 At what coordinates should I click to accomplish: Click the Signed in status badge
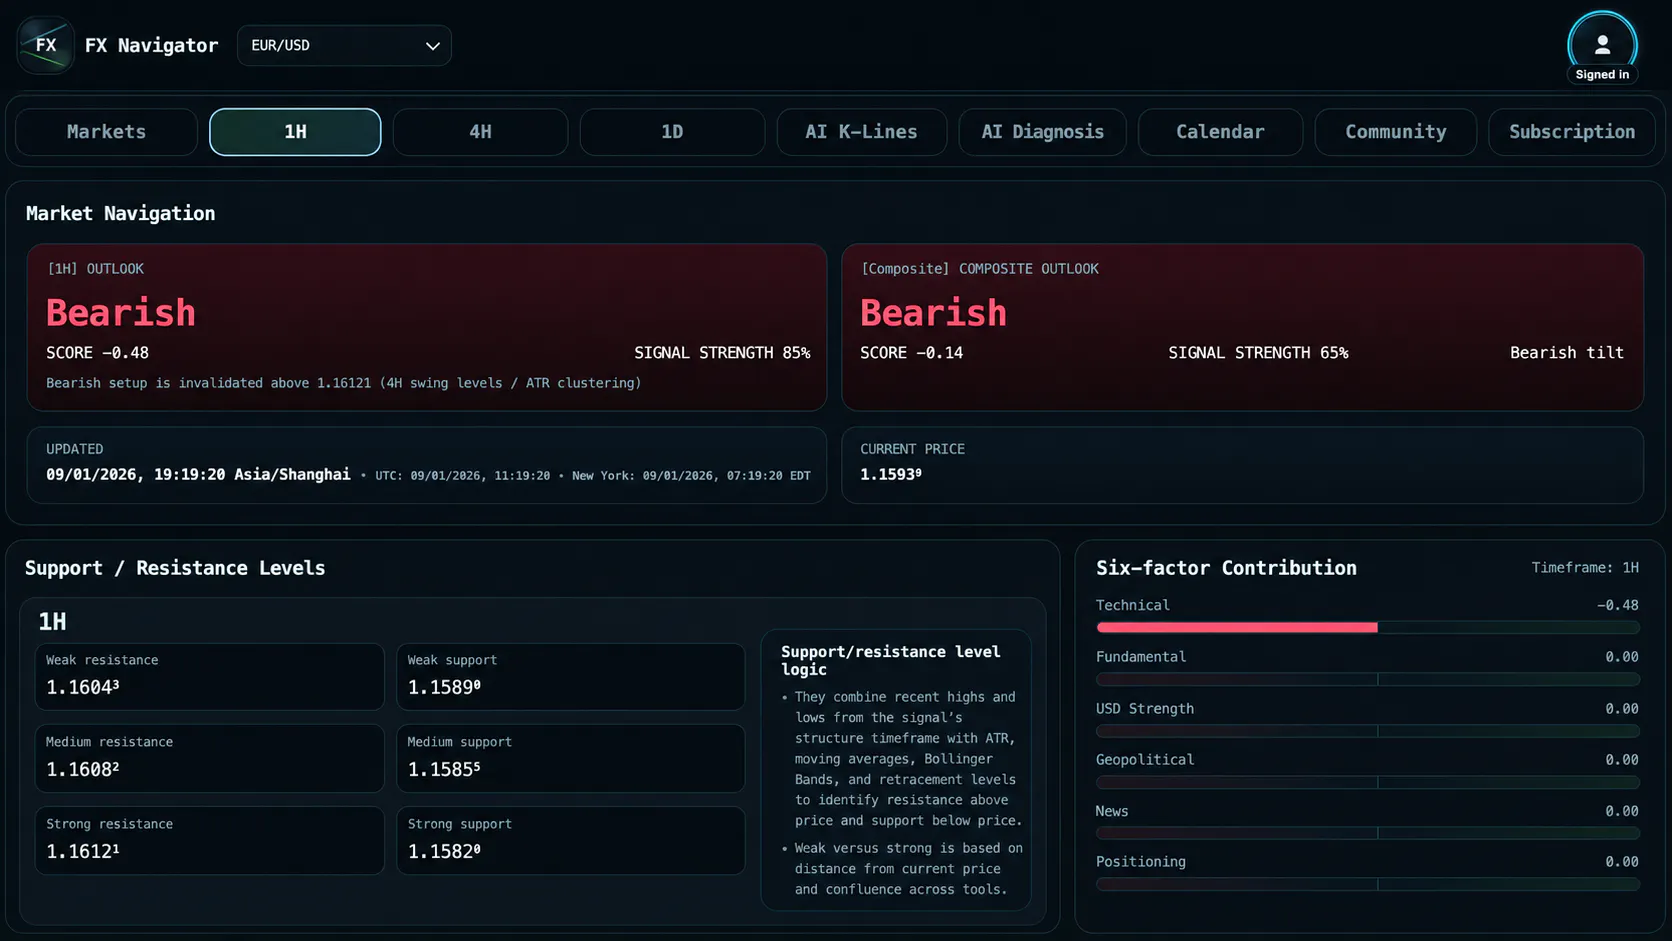1602,75
